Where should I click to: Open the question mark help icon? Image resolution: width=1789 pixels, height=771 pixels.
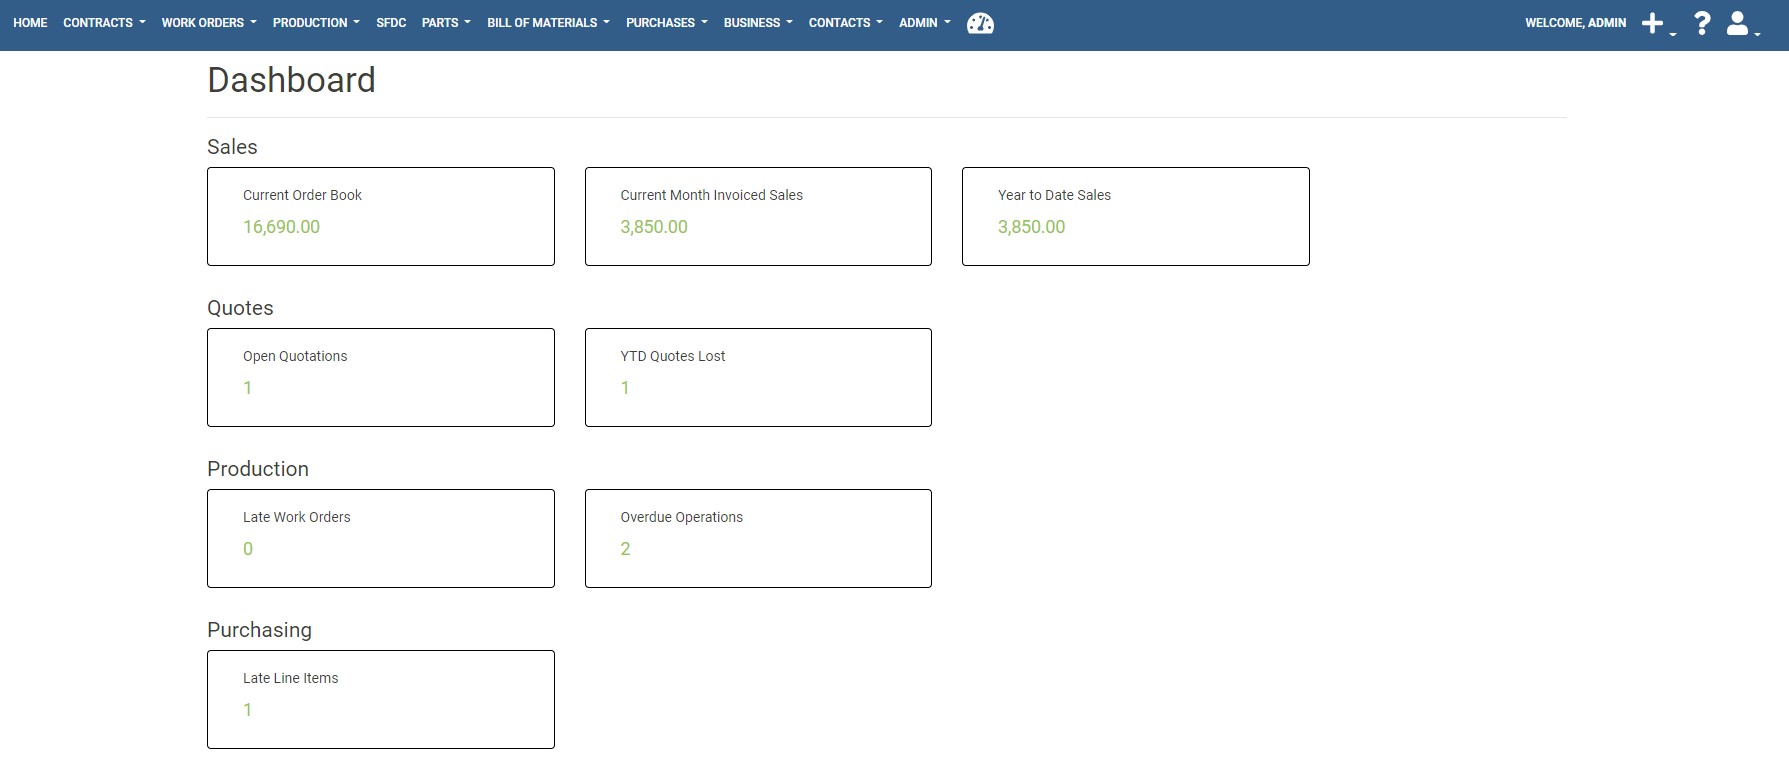1702,23
